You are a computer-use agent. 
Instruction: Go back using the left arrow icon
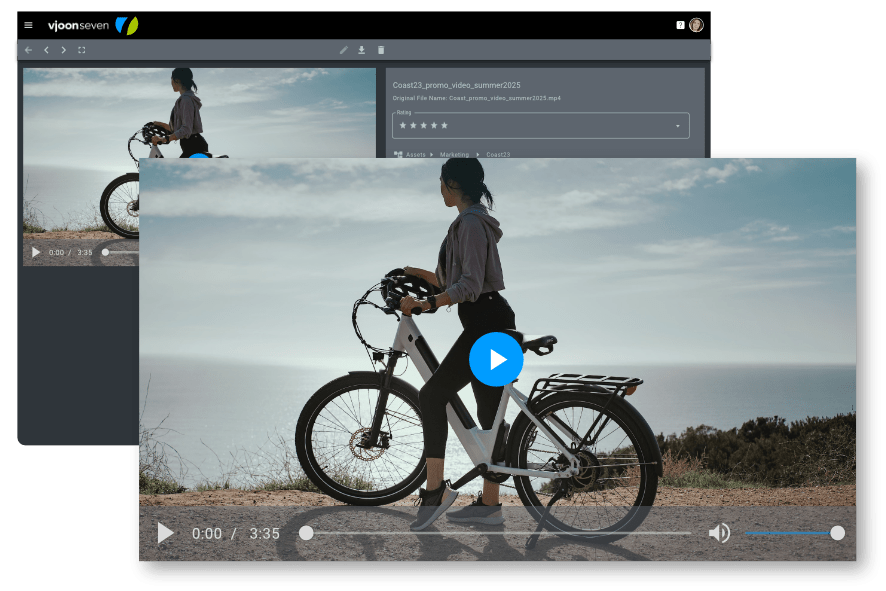point(27,49)
